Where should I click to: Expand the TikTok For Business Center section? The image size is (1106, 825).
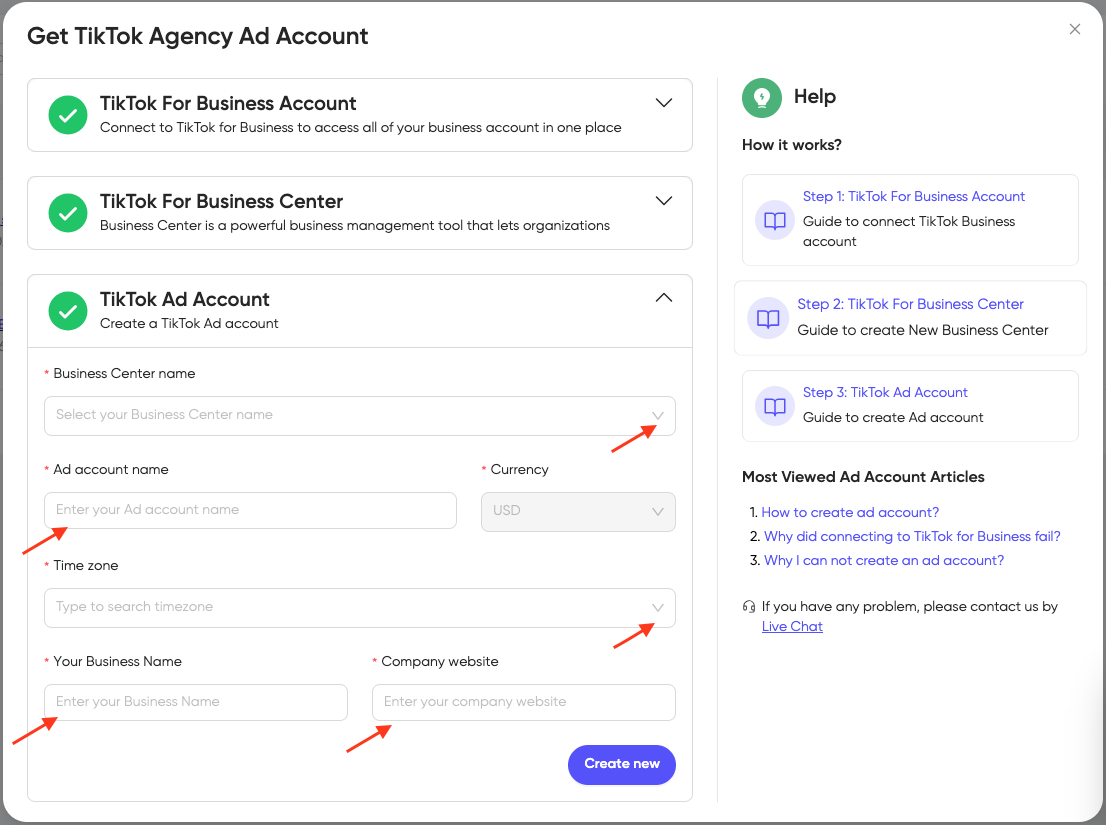coord(663,200)
